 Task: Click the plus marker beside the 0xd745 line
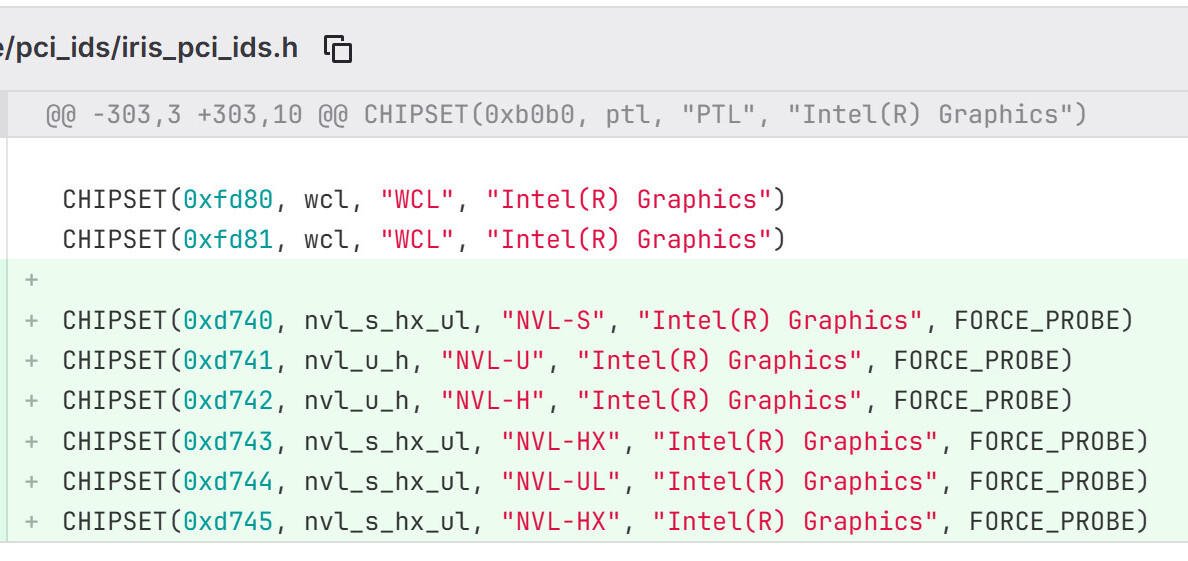[x=32, y=522]
